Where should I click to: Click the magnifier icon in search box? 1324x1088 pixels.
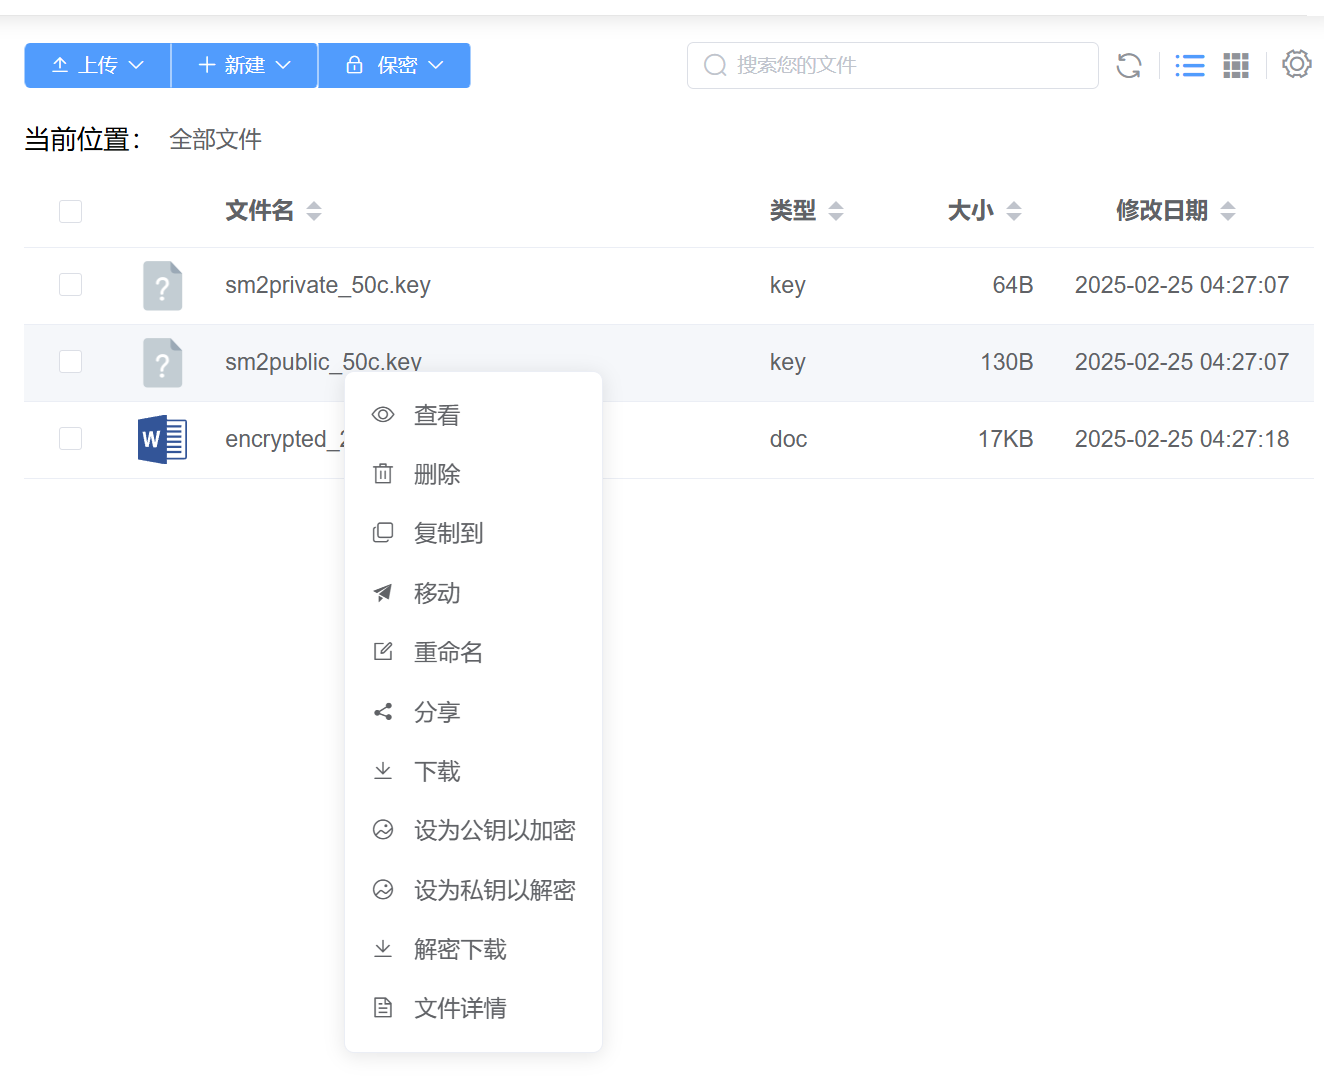click(x=715, y=65)
